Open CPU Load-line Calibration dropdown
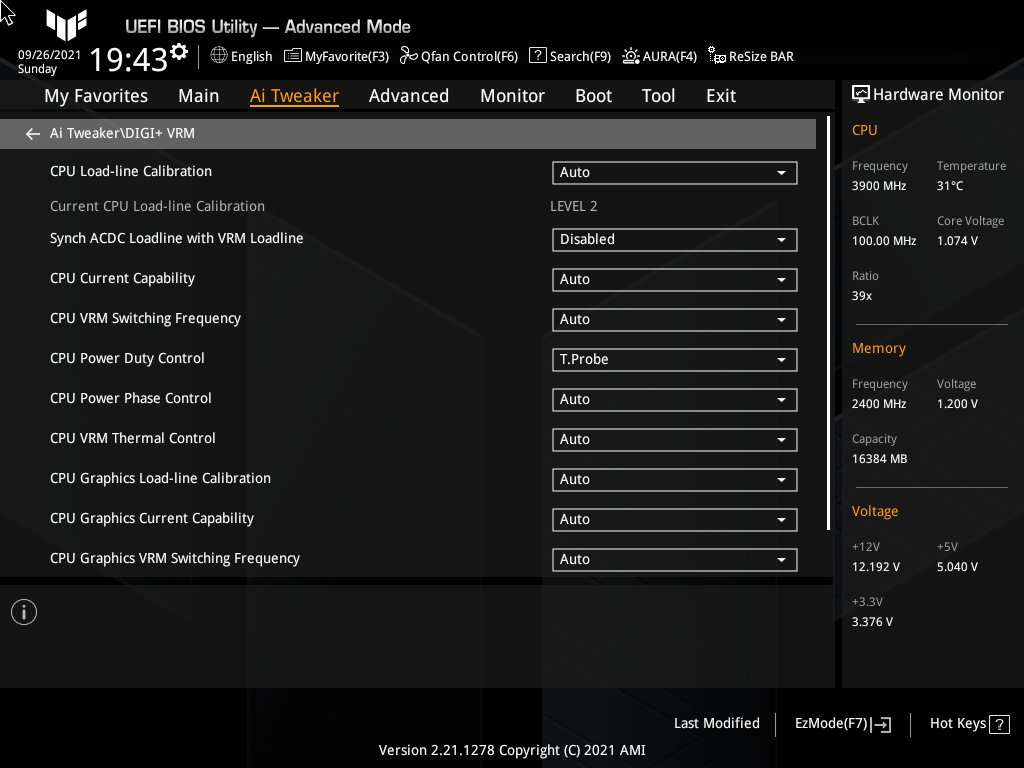This screenshot has height=768, width=1024. pyautogui.click(x=674, y=172)
